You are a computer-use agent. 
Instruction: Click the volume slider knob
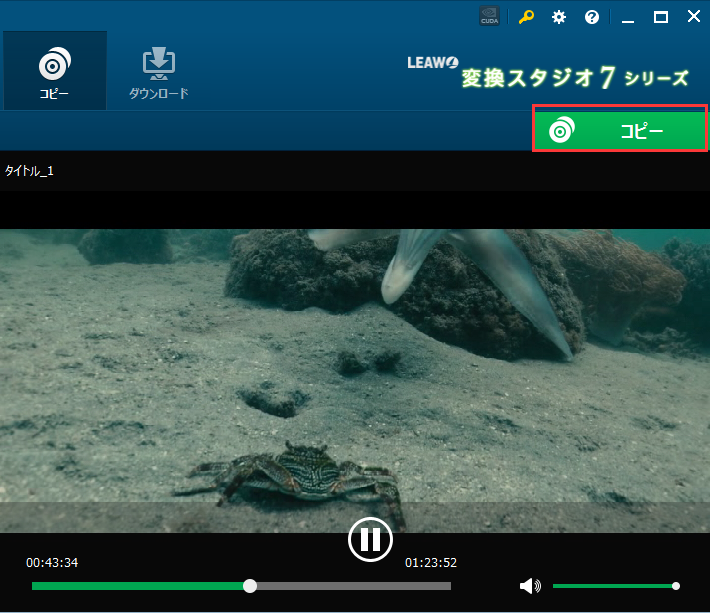676,586
